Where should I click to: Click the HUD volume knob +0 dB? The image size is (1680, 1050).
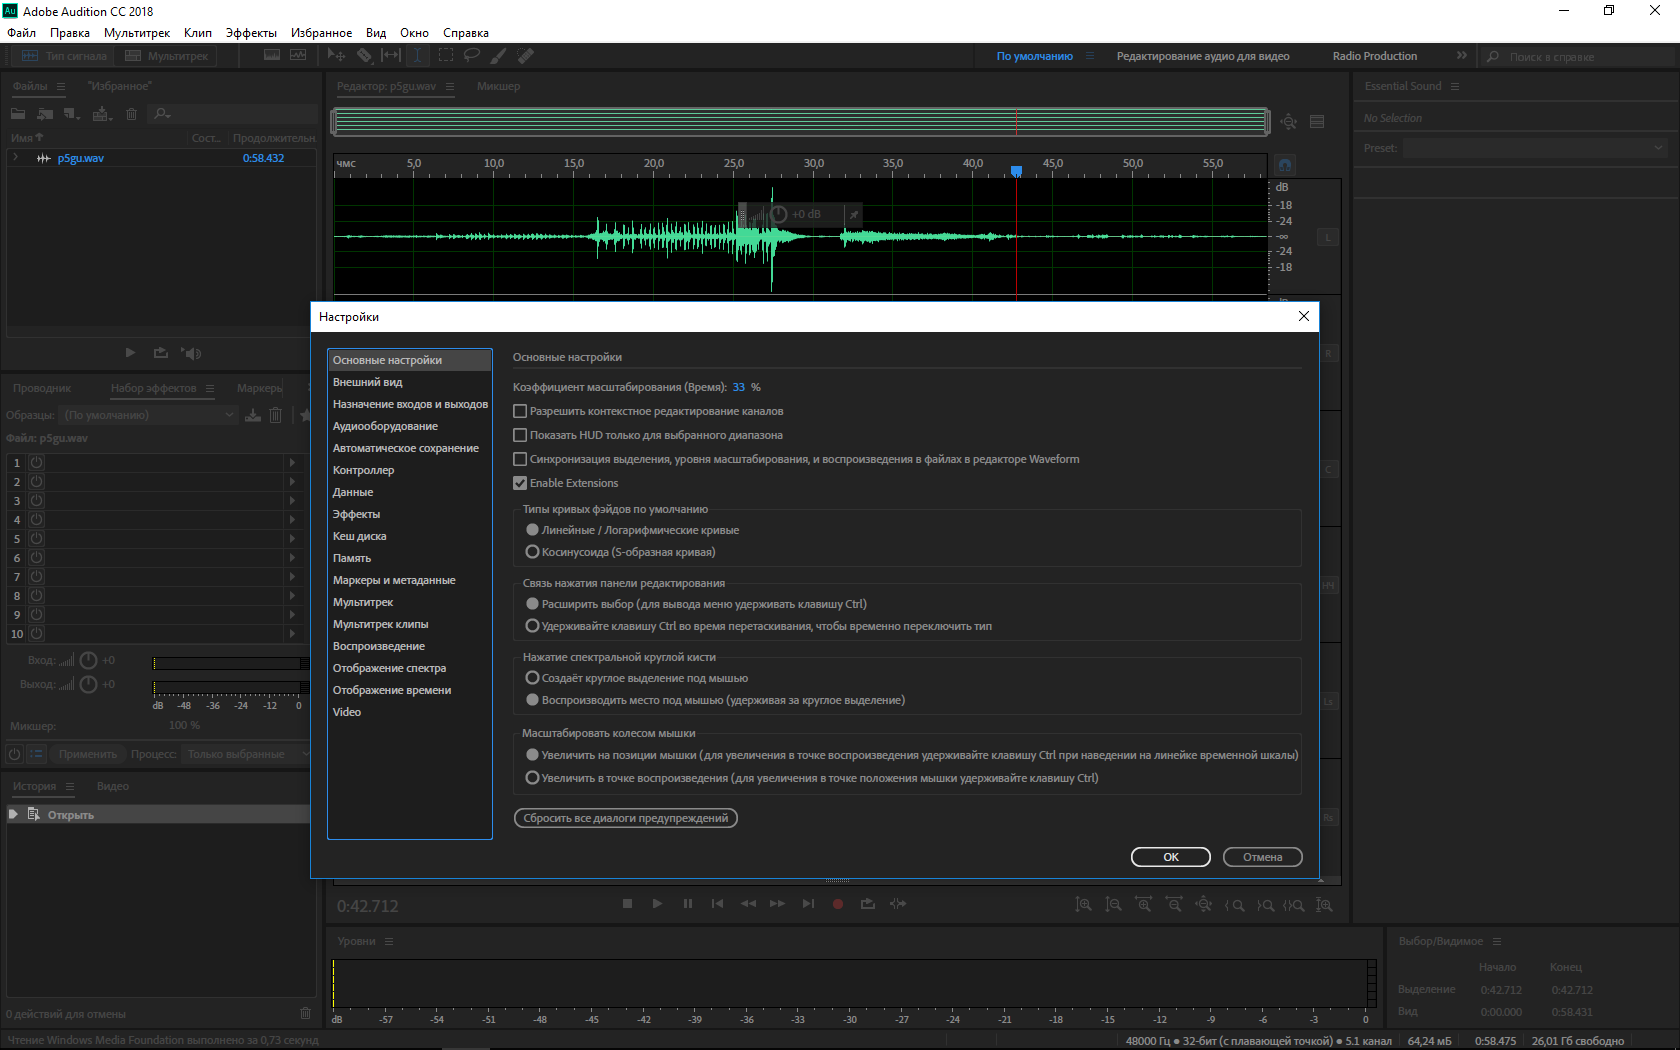[x=779, y=214]
